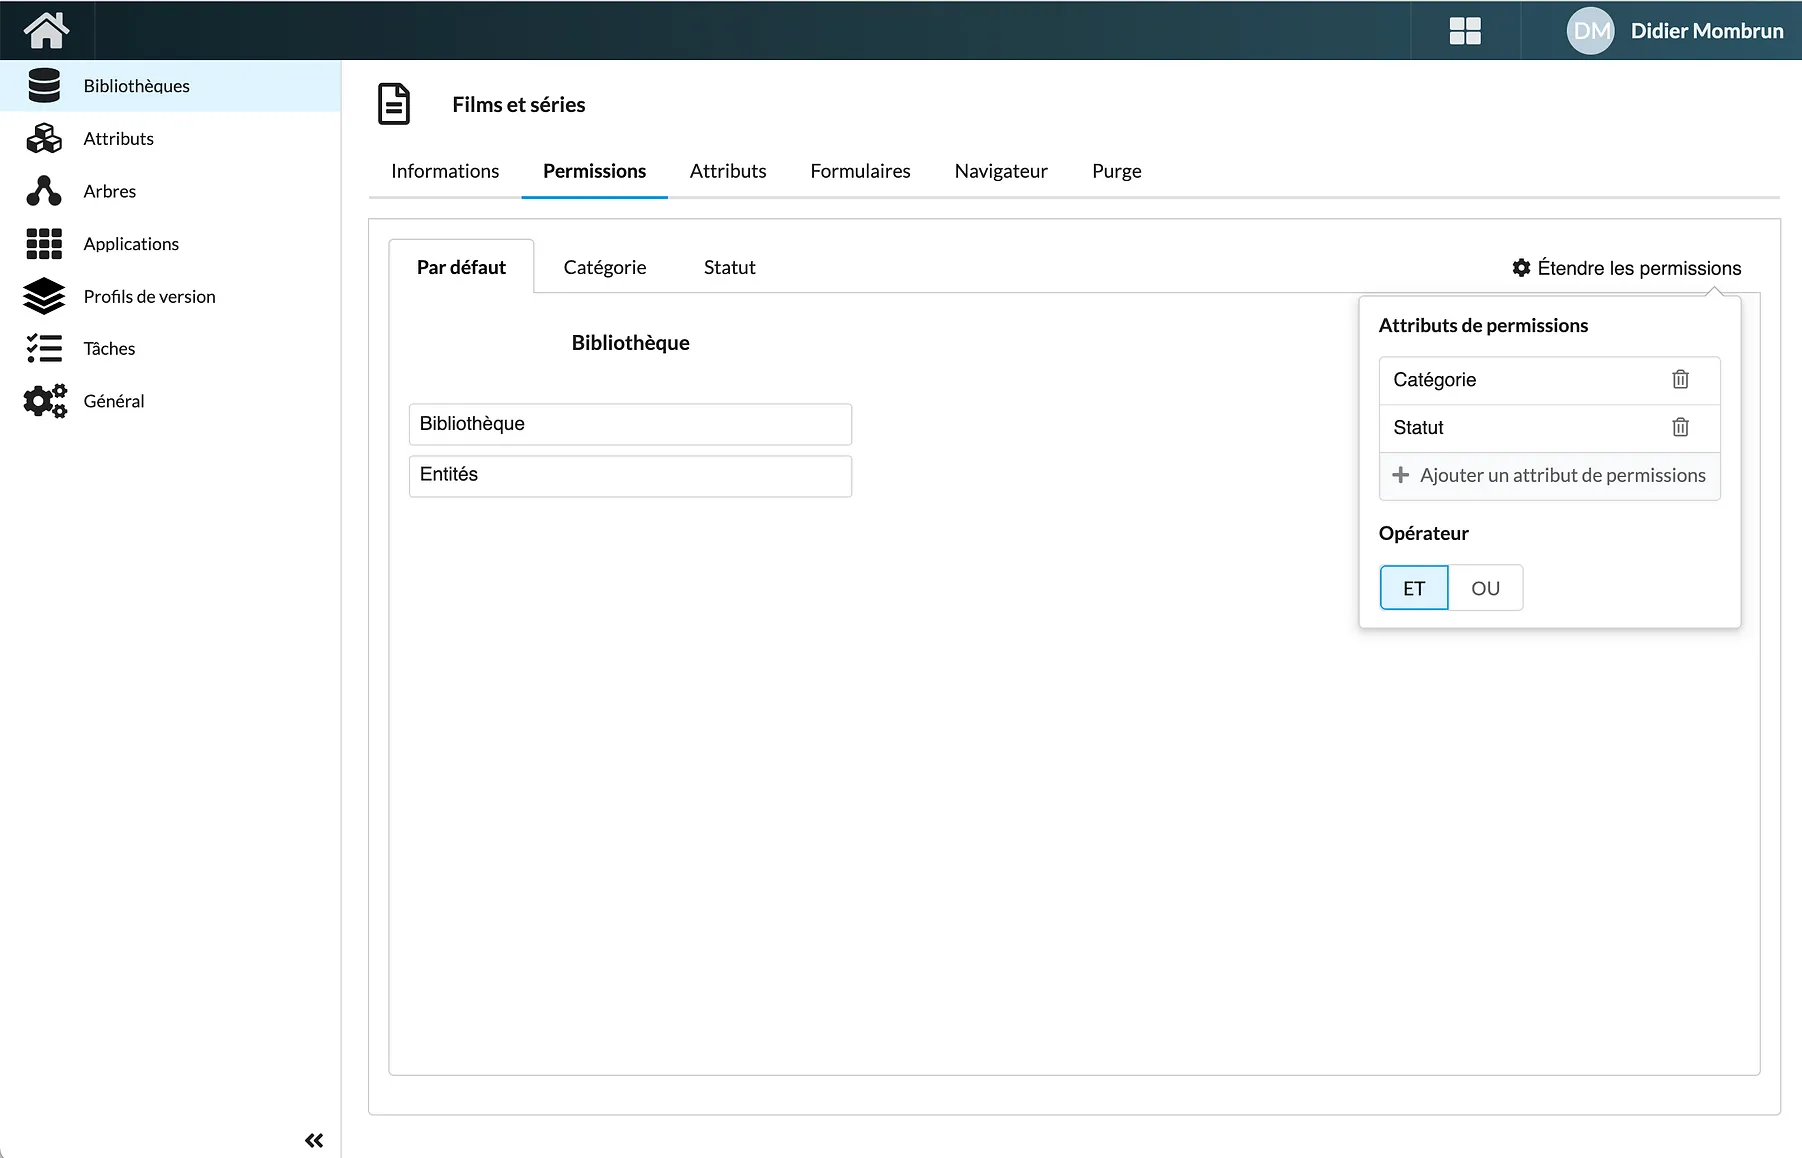The height and width of the screenshot is (1158, 1802).
Task: Select the Statut sub-tab
Action: pyautogui.click(x=729, y=267)
